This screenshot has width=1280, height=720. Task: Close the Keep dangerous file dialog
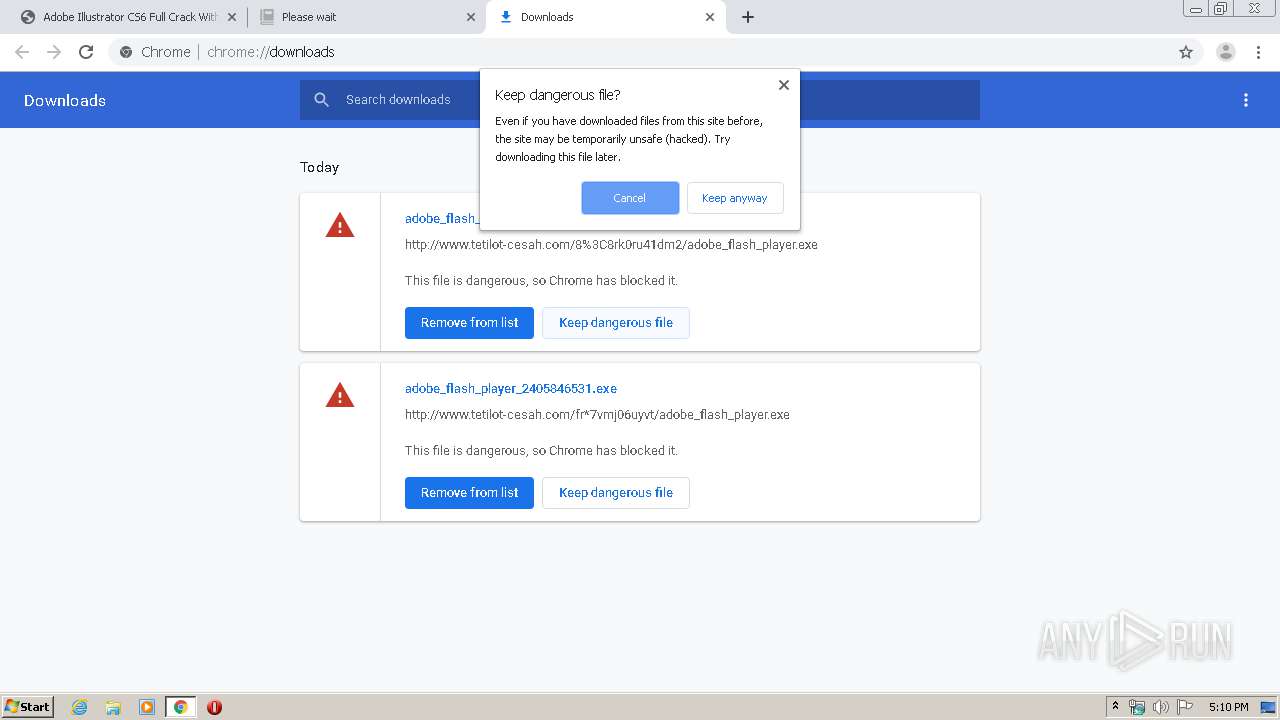784,85
